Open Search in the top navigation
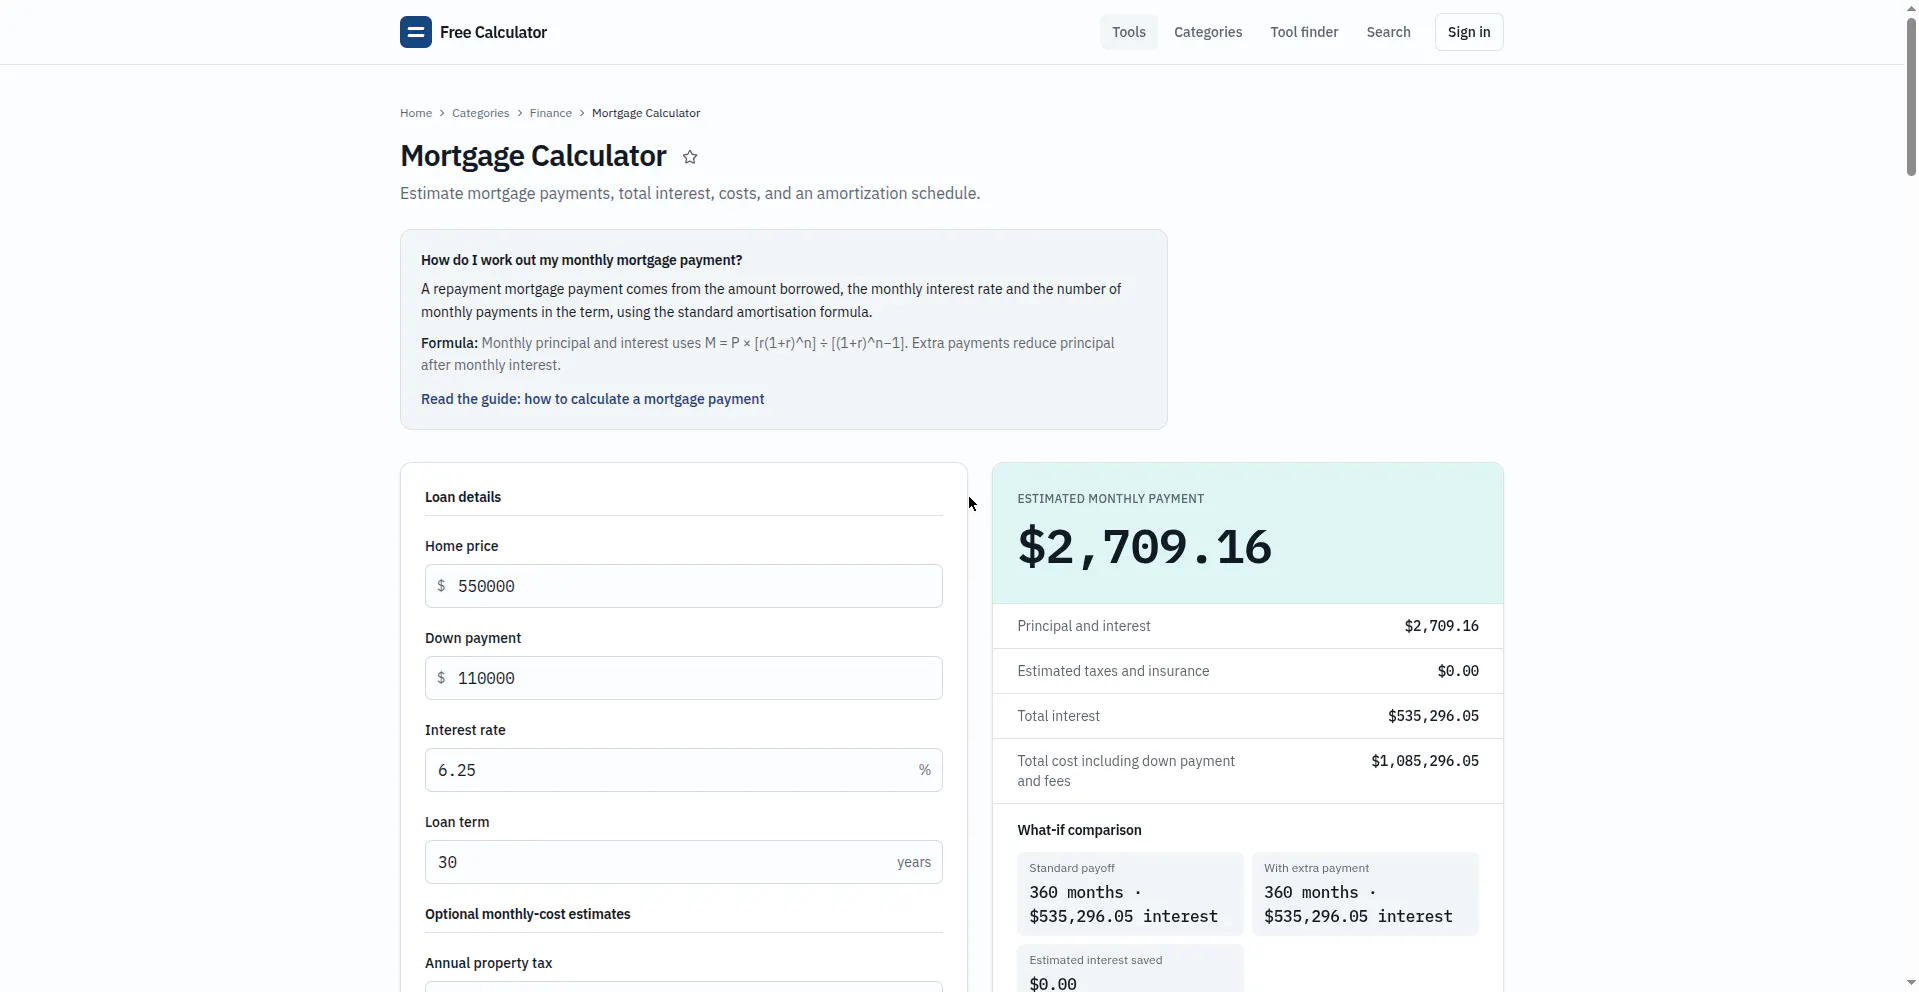The height and width of the screenshot is (992, 1919). click(1388, 32)
